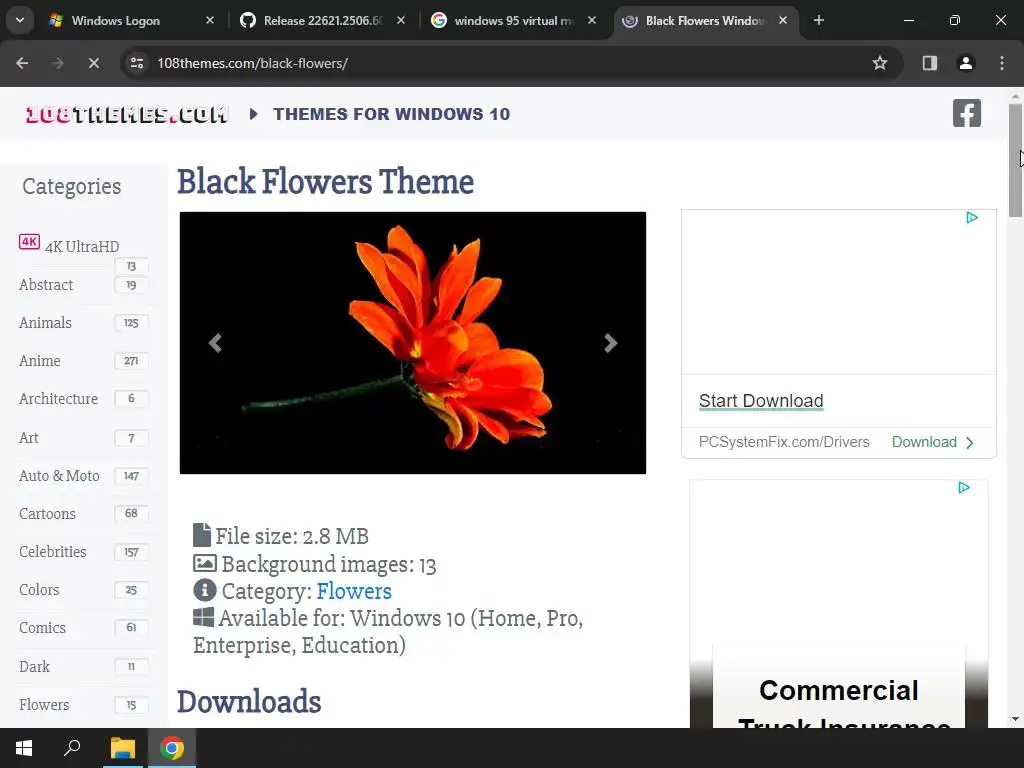This screenshot has height=768, width=1024.
Task: Go back to the previous page
Action: 22,63
